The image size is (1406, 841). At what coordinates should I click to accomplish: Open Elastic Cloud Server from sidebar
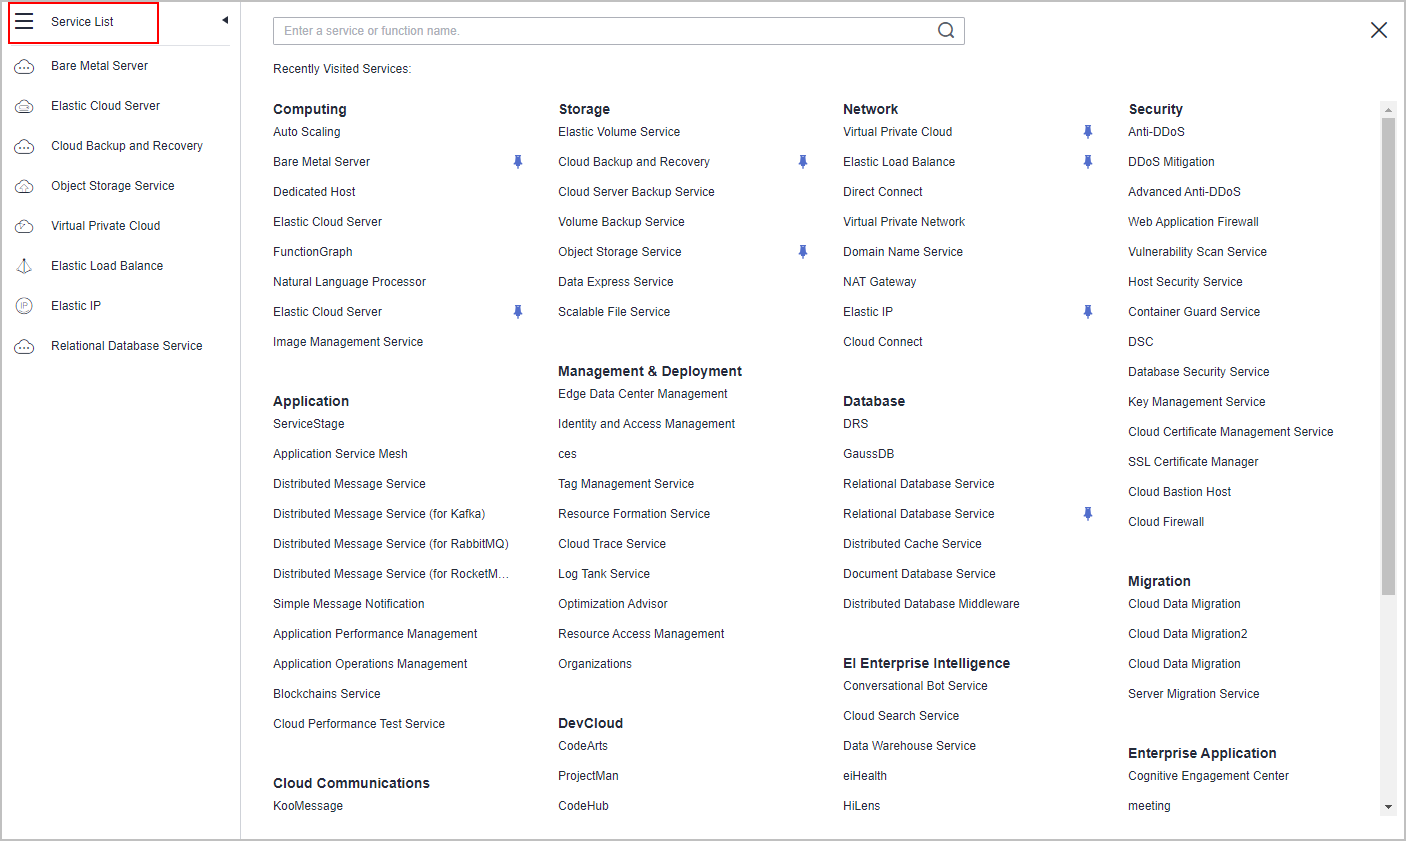(x=105, y=106)
